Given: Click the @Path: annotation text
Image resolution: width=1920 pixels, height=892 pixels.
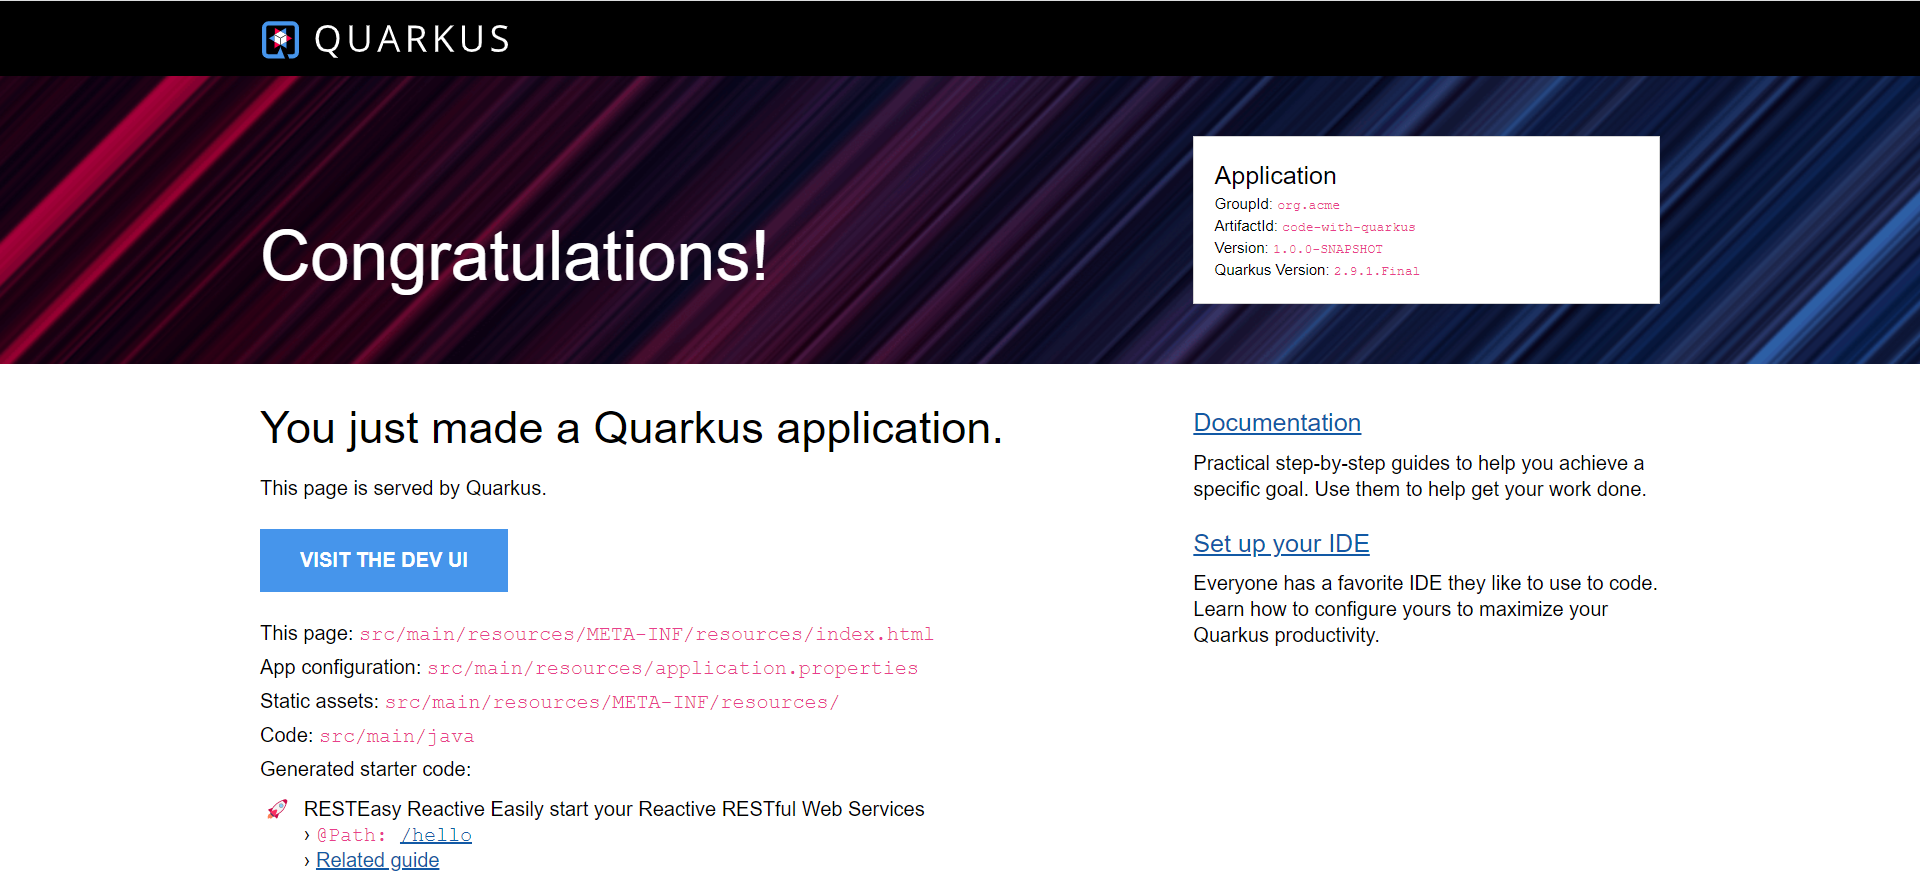Looking at the screenshot, I should (x=351, y=835).
